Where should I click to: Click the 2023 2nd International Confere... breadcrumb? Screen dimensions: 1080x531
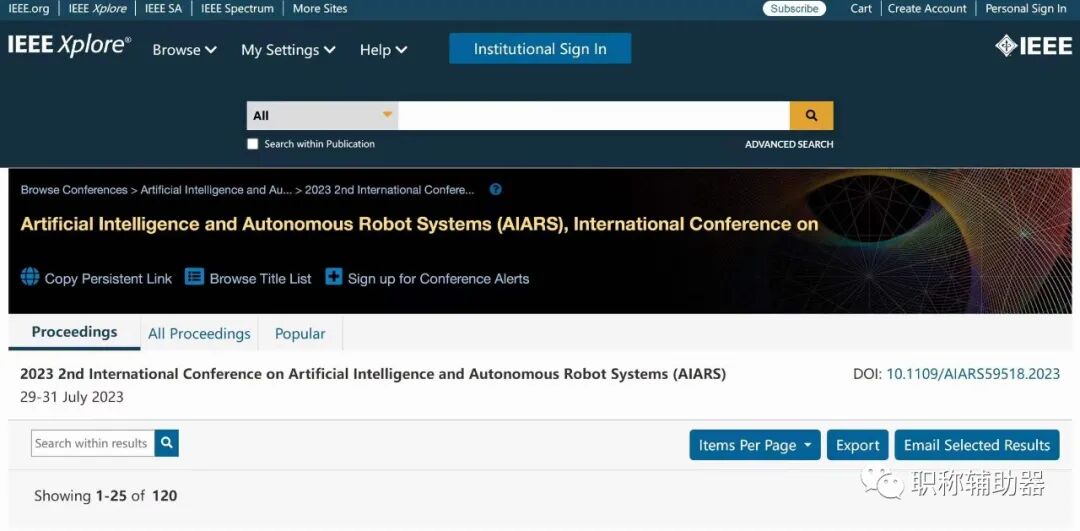coord(389,189)
